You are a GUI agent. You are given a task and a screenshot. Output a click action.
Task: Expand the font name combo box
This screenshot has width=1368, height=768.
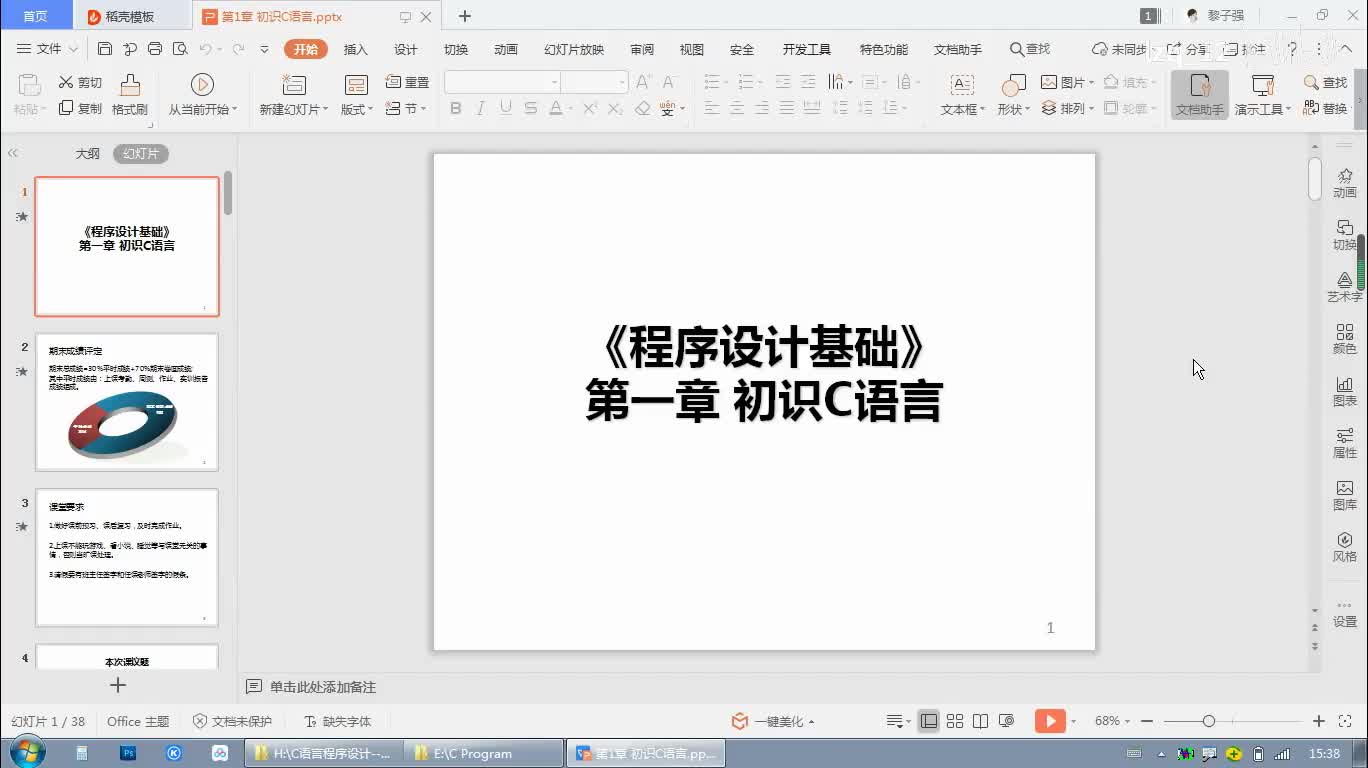pyautogui.click(x=554, y=82)
